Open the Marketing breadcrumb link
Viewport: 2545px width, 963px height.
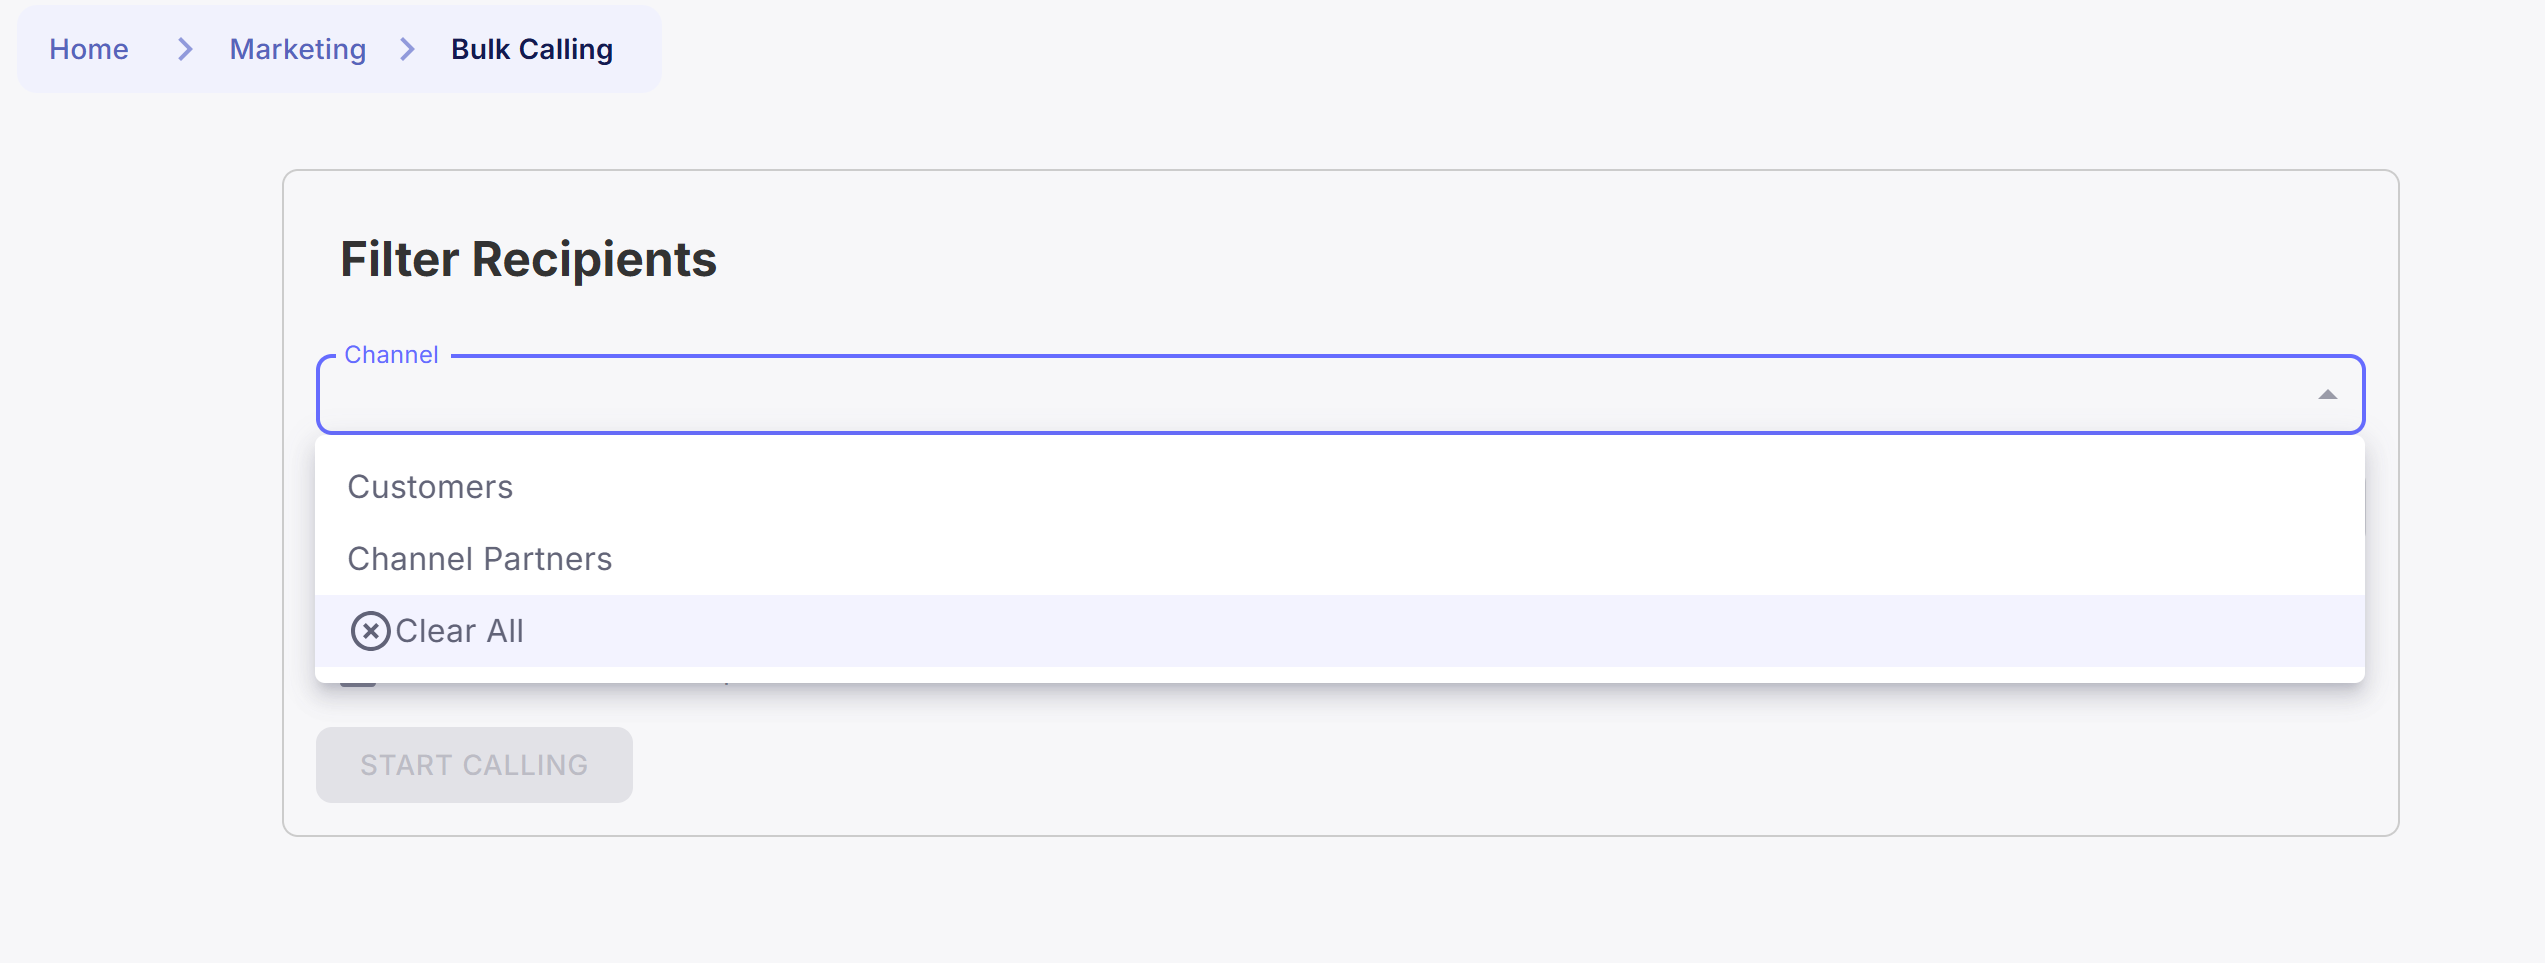297,49
